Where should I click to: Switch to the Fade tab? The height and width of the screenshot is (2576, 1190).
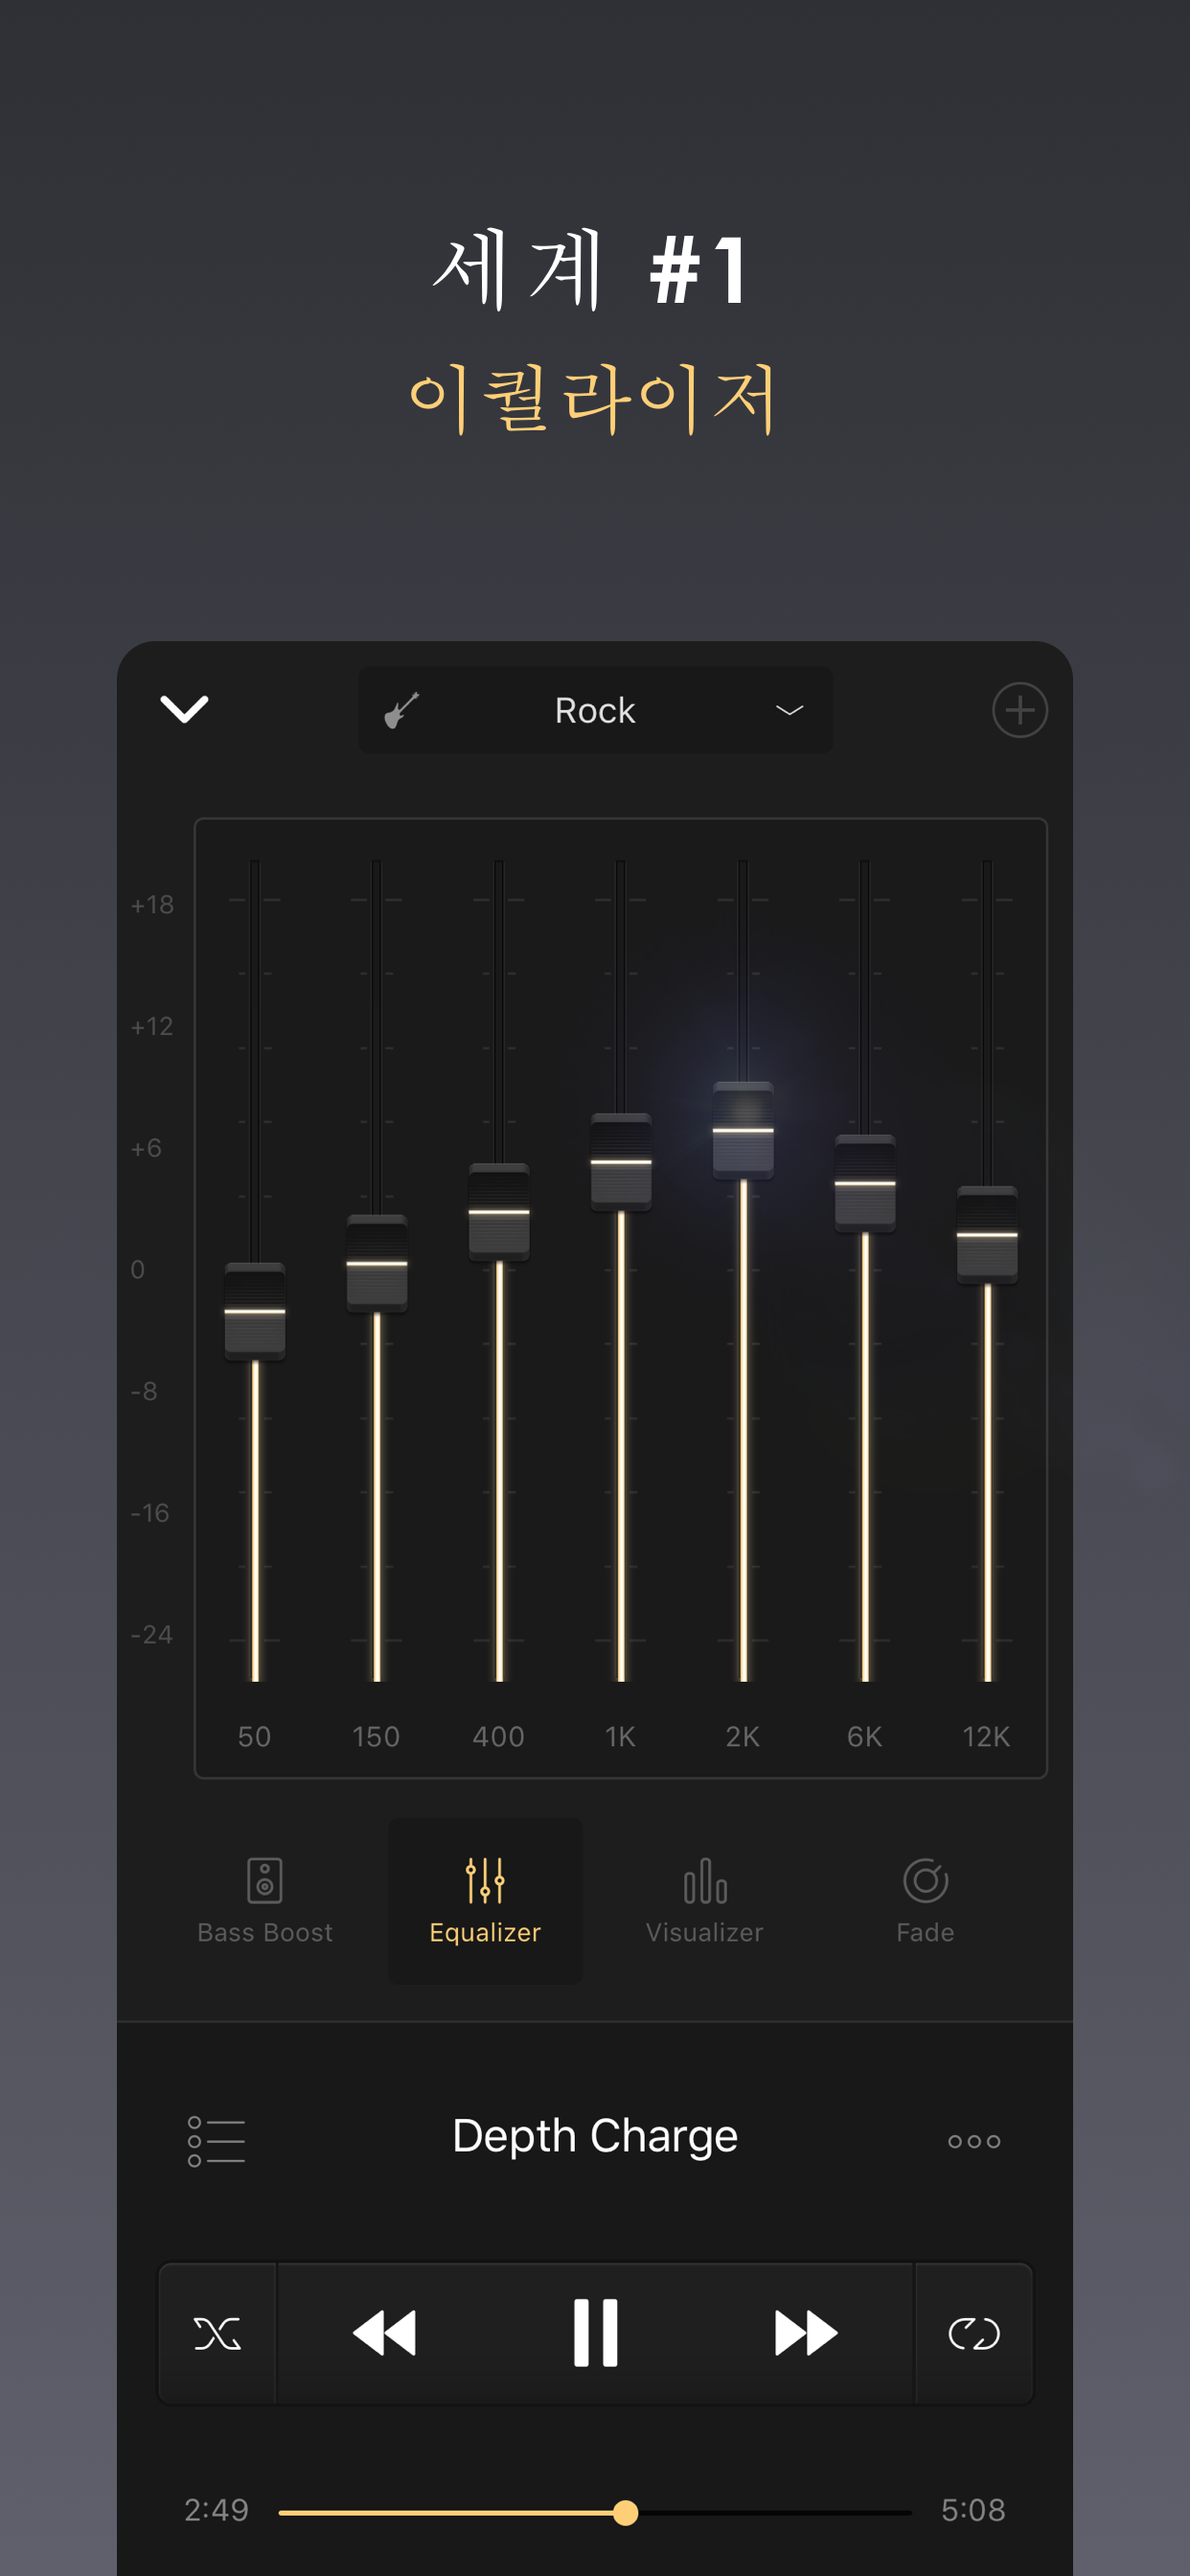[925, 1901]
